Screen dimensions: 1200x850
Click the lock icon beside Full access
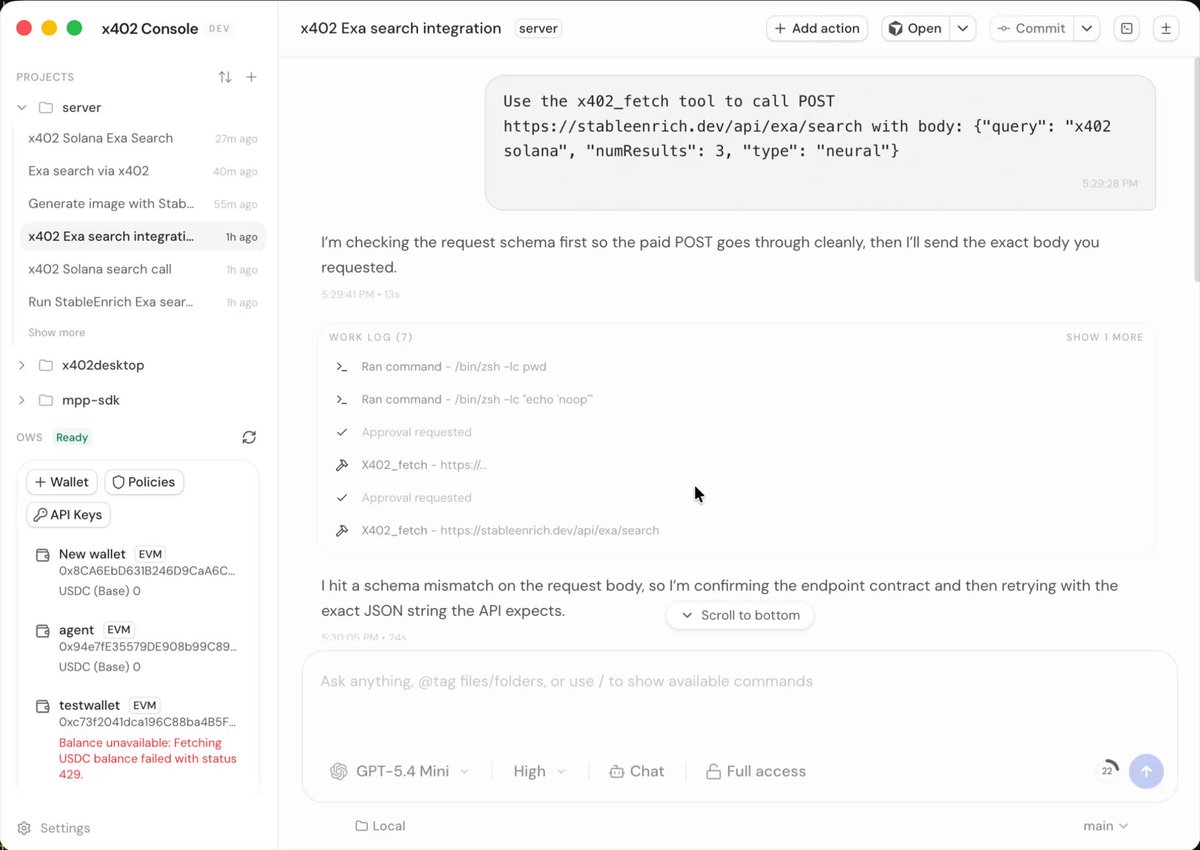[713, 771]
